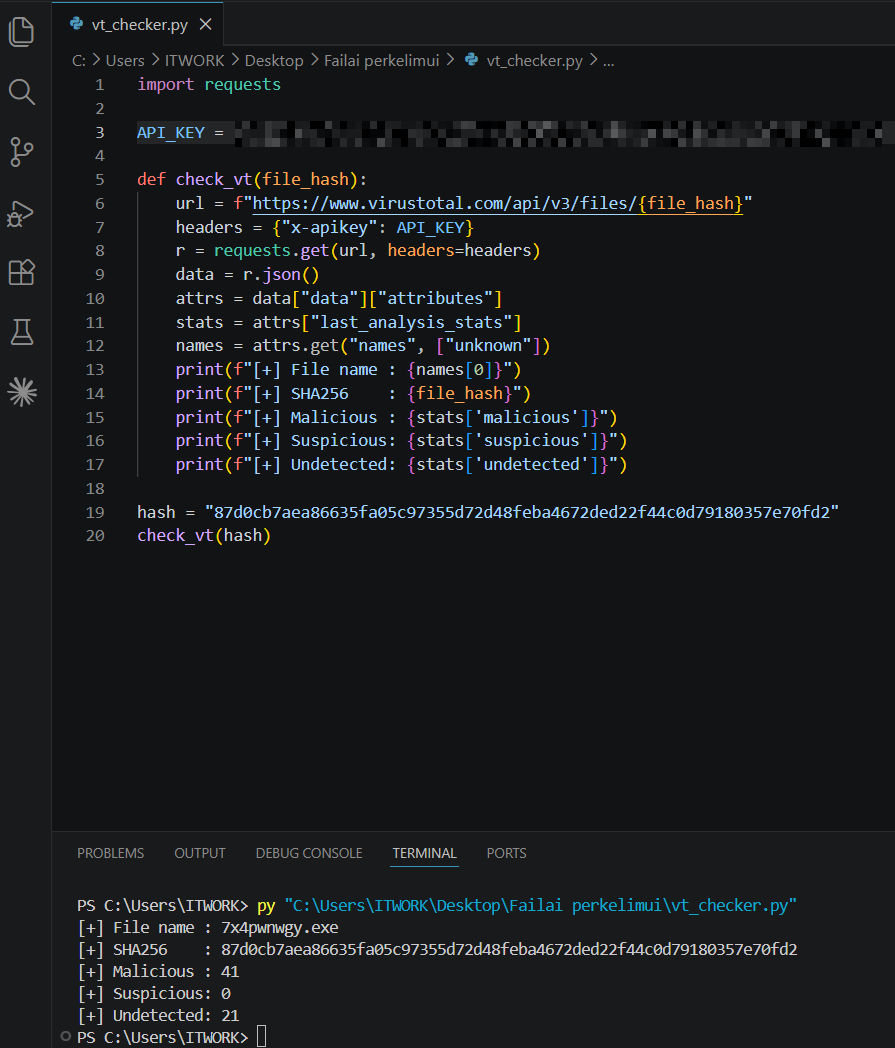Open the Explorer view in the activity bar
The width and height of the screenshot is (895, 1048).
[x=21, y=31]
